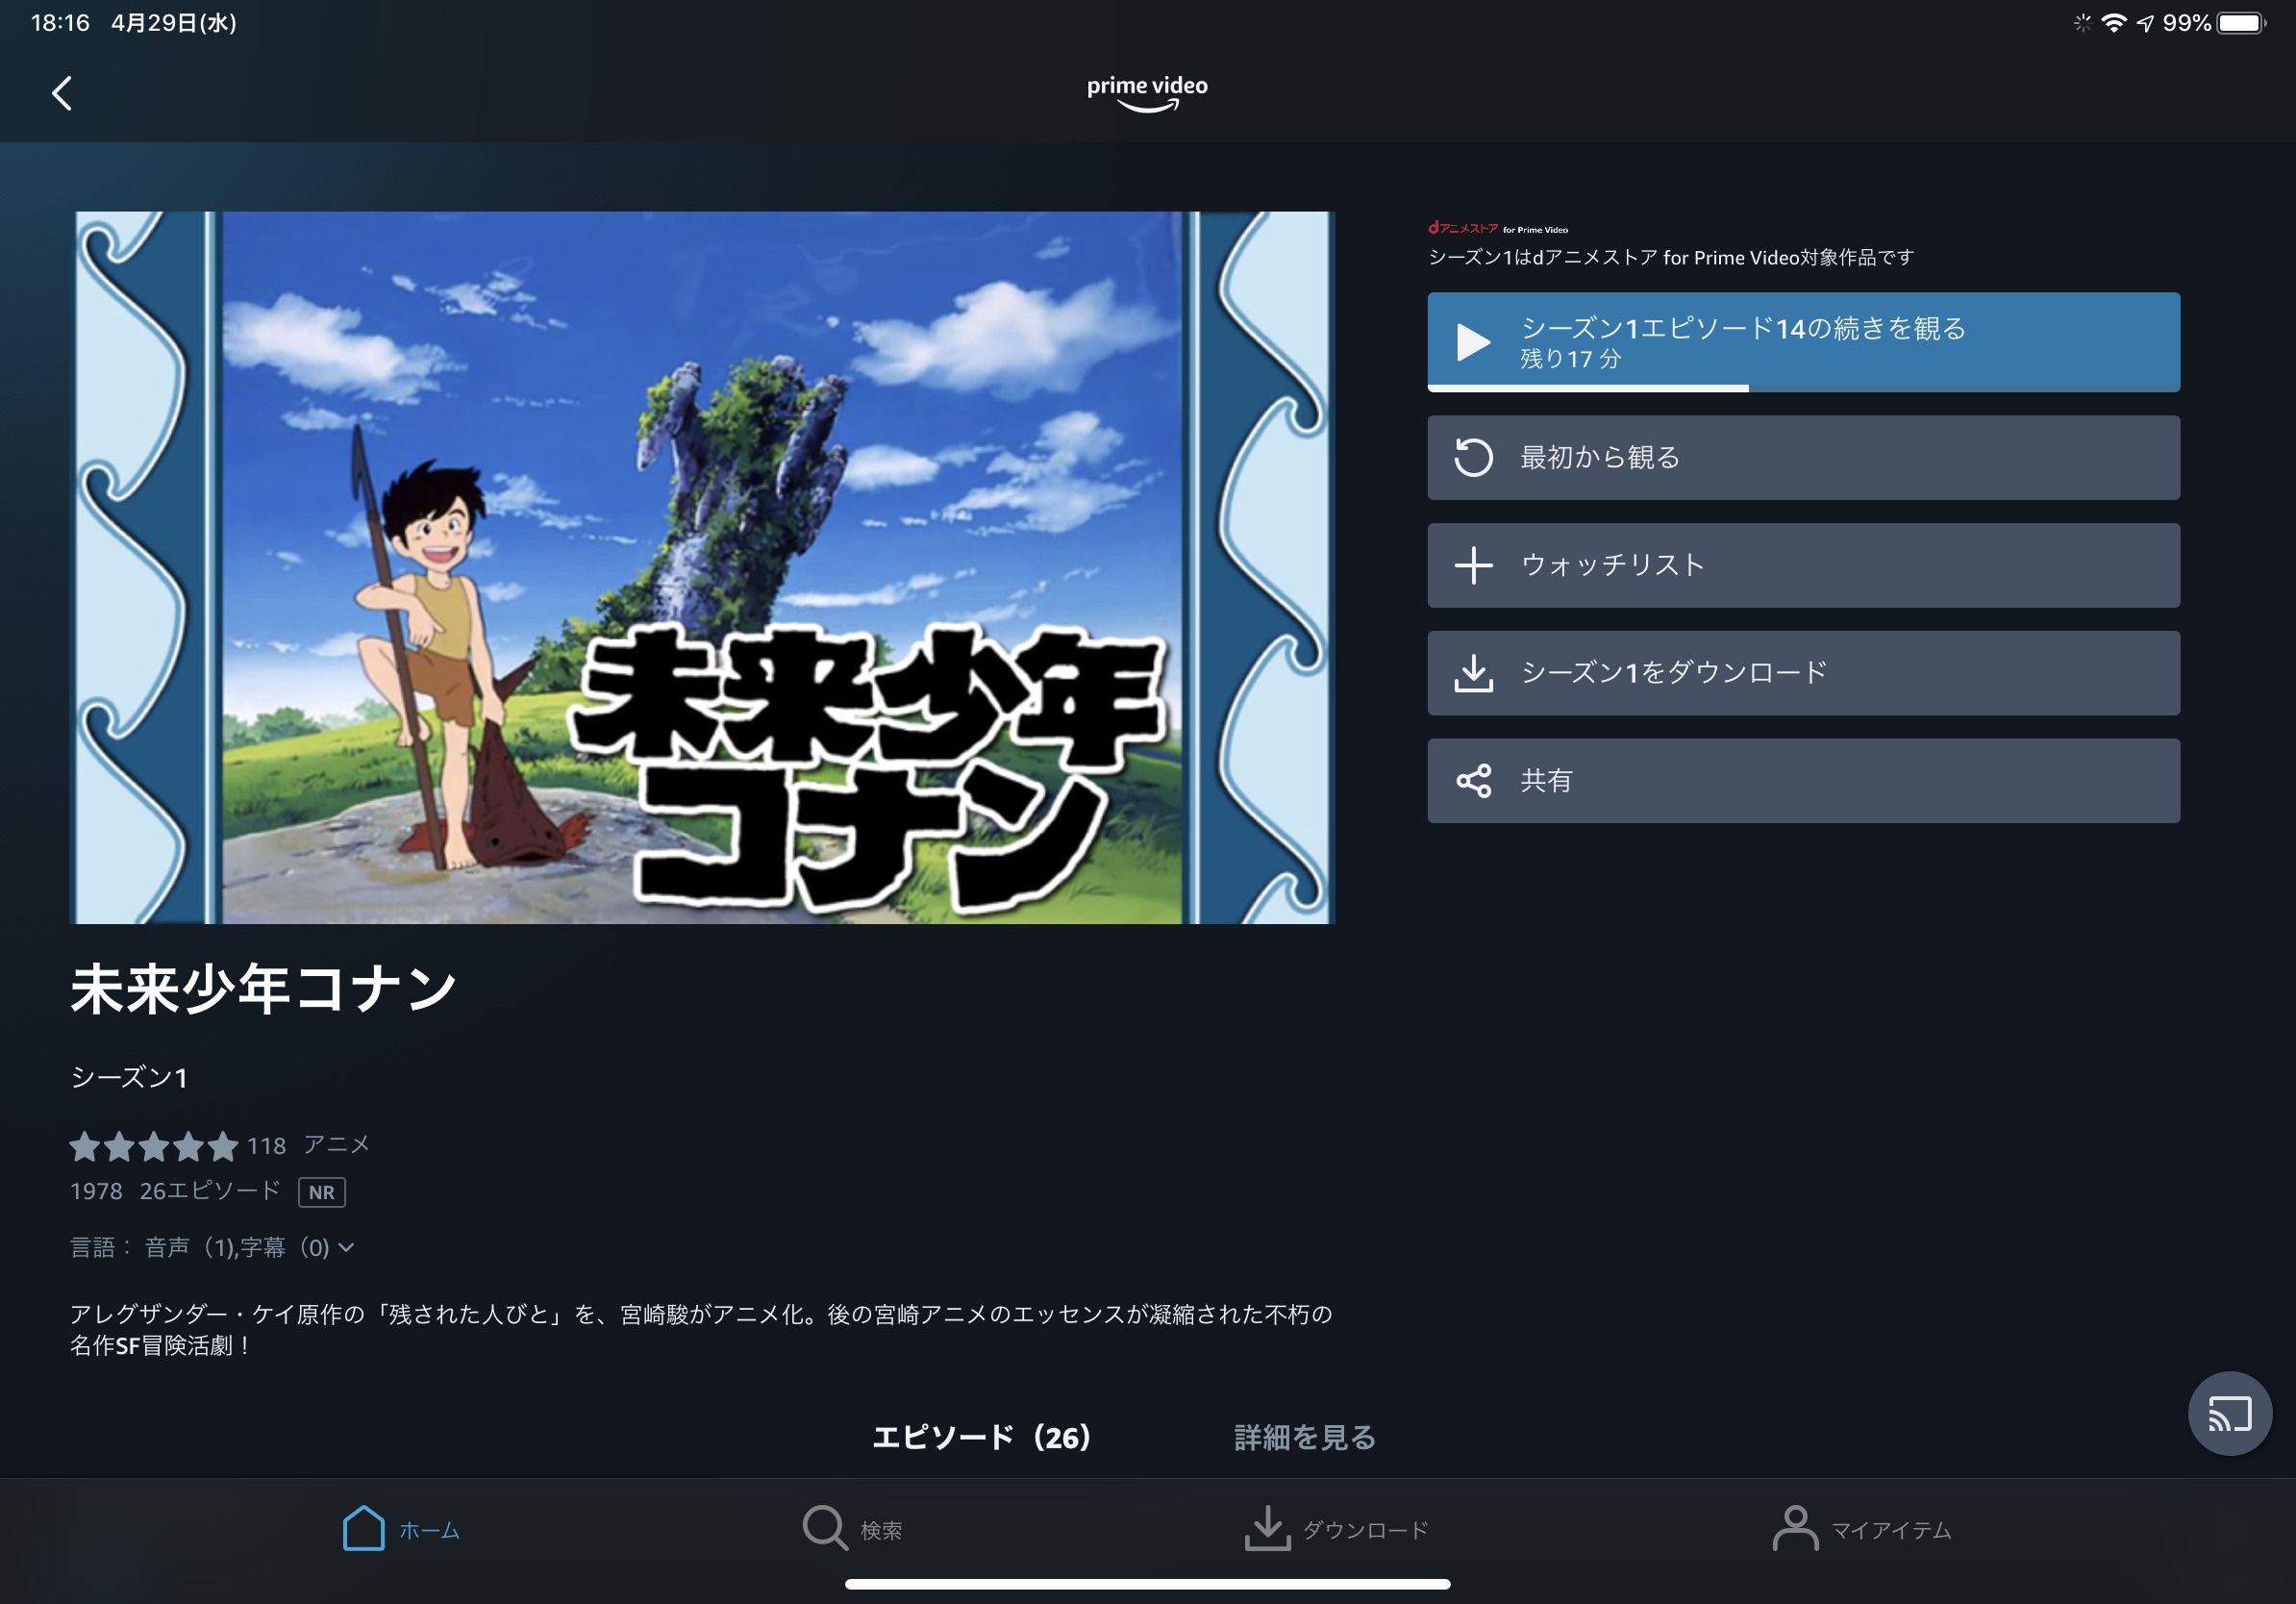Tap the back arrow icon

(62, 93)
